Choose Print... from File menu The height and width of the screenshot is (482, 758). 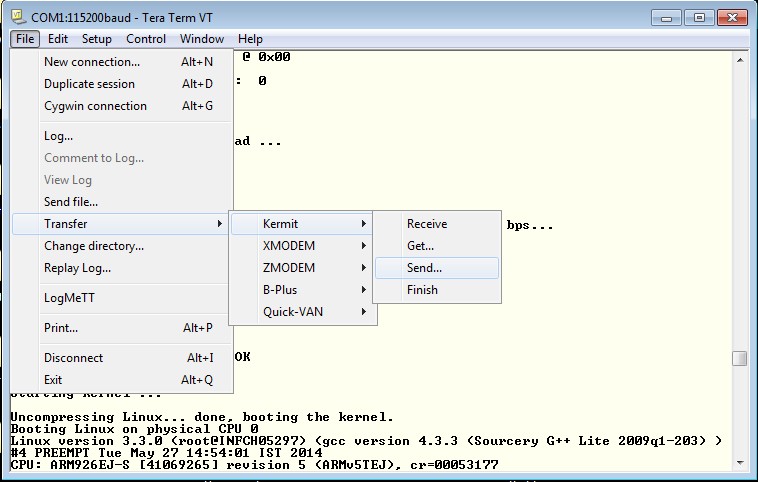pyautogui.click(x=122, y=328)
